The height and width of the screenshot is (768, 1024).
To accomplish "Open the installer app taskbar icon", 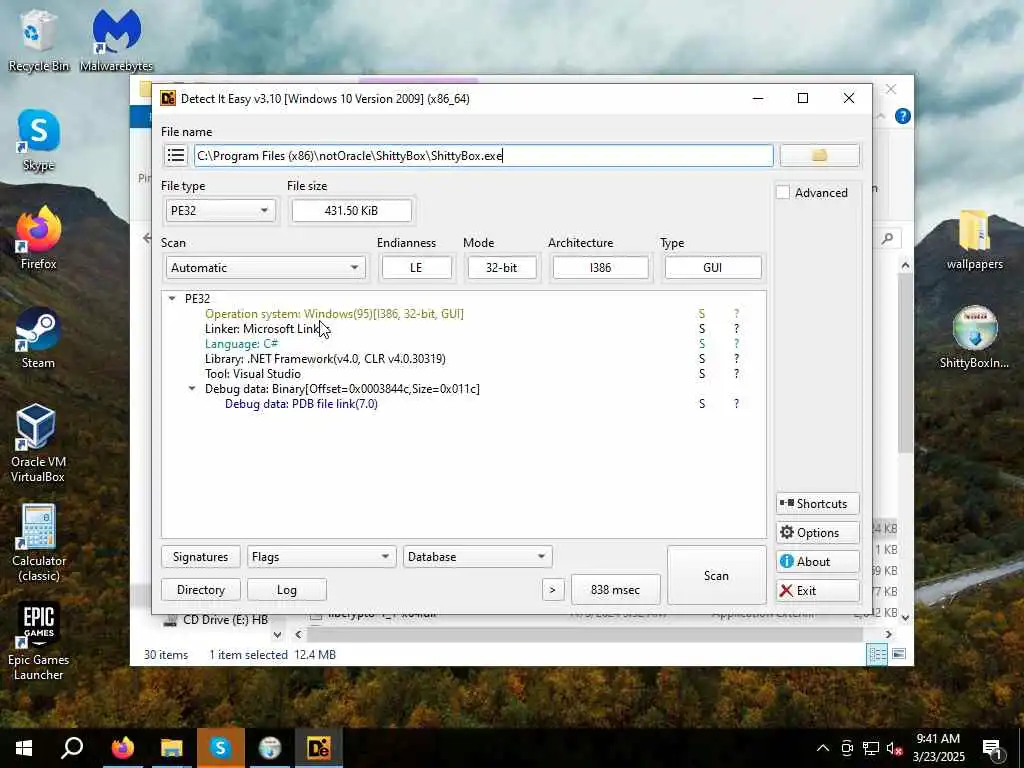I will [269, 748].
